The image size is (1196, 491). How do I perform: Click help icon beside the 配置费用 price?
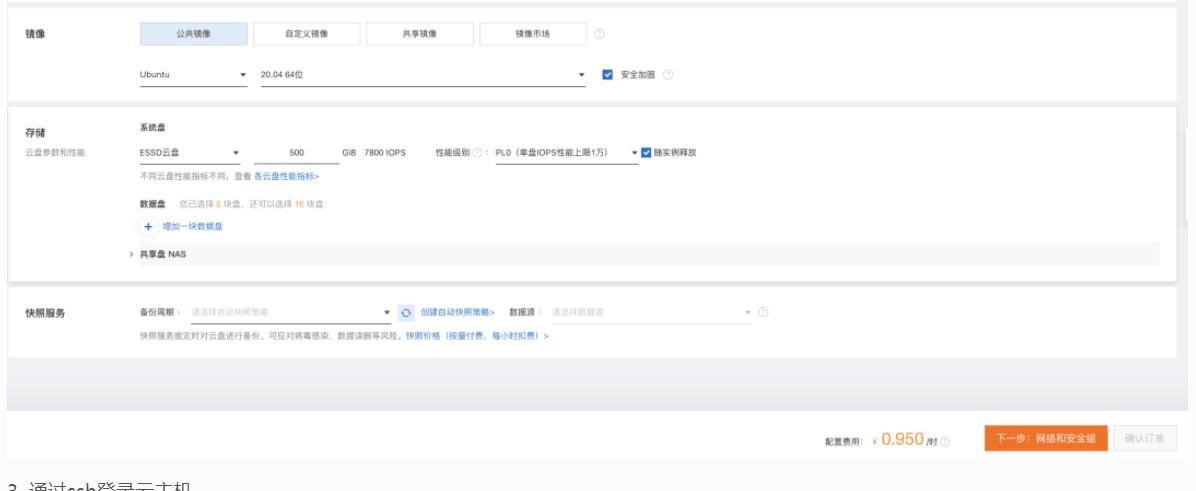(x=945, y=441)
